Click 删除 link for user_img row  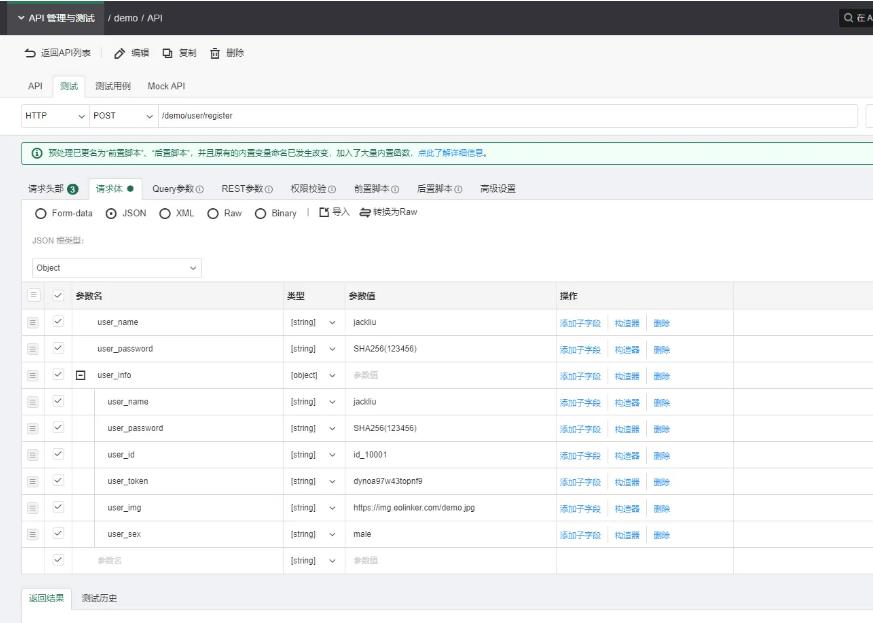click(x=662, y=508)
